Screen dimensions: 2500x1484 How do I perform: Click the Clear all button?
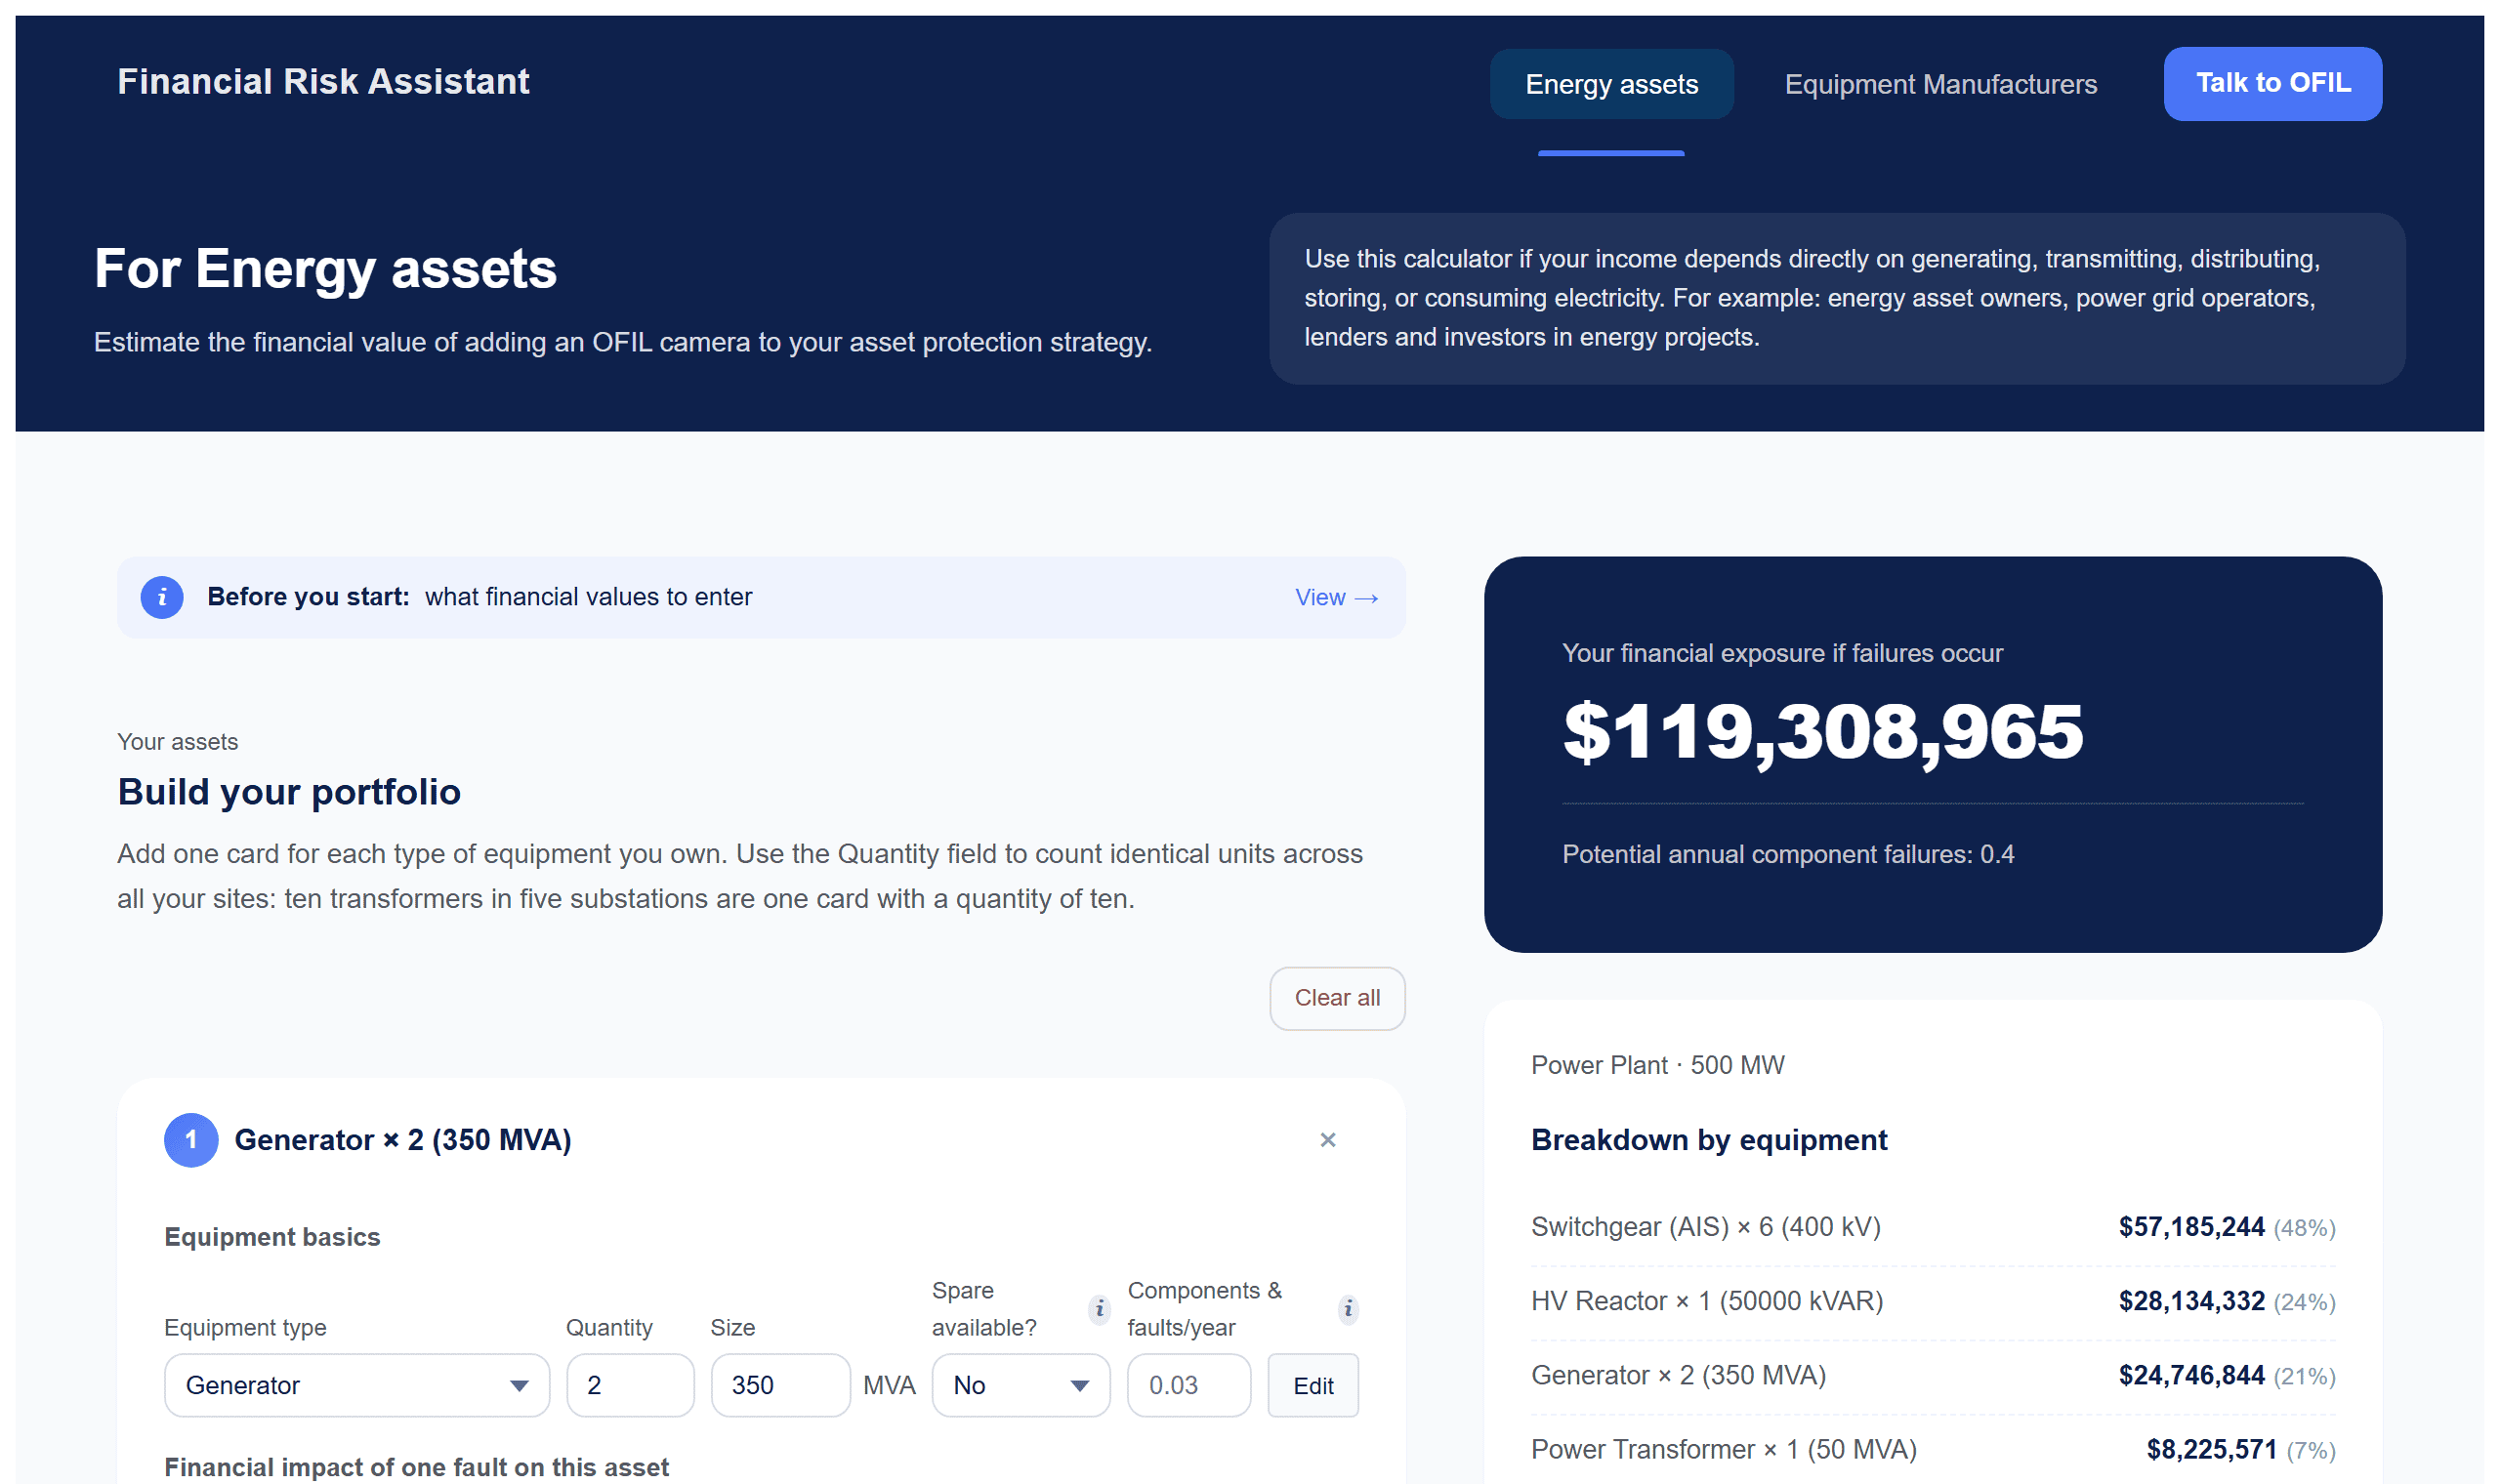tap(1338, 998)
